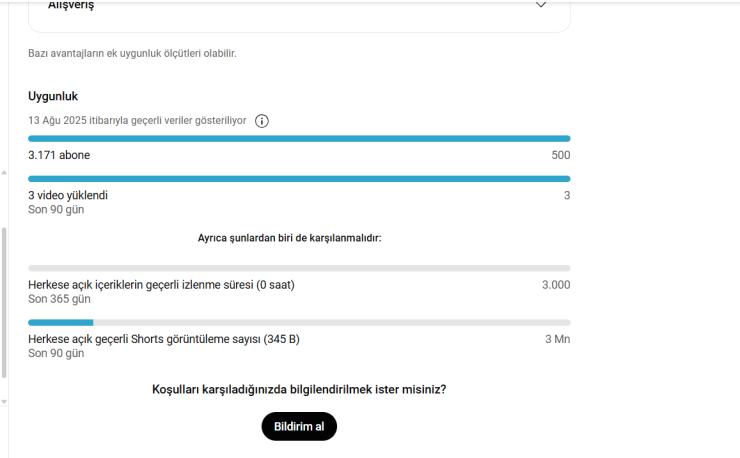
Task: Click the info icon beside the data date
Action: 262,121
